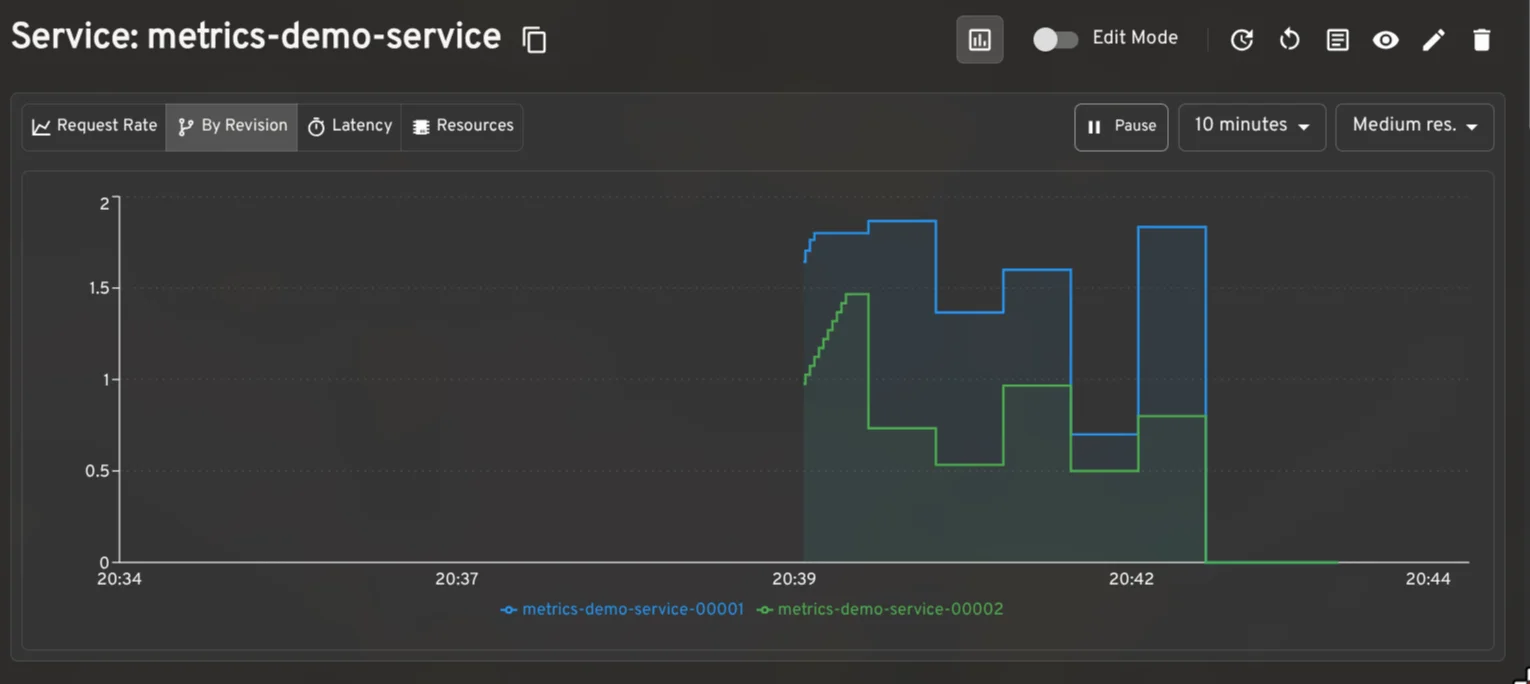Screen dimensions: 1530x684
Task: Switch to the Request Rate tab
Action: (x=94, y=127)
